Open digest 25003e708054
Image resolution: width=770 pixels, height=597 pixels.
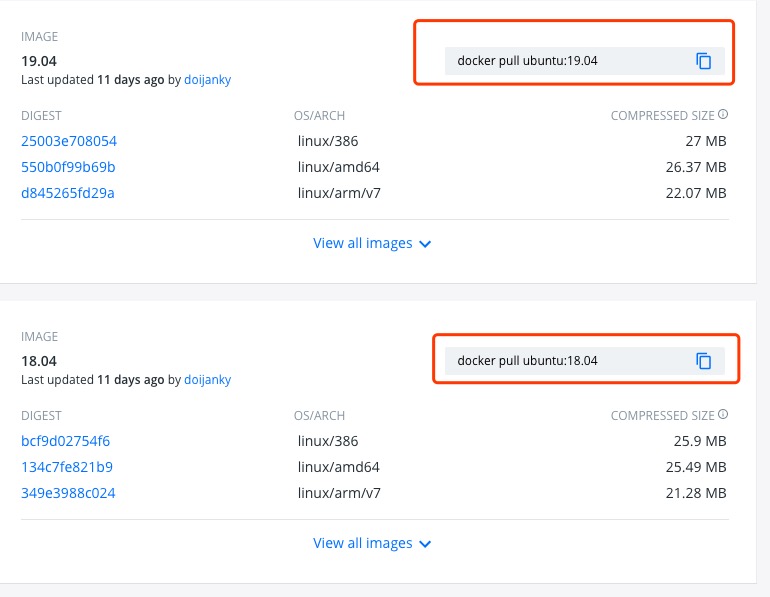pos(69,141)
